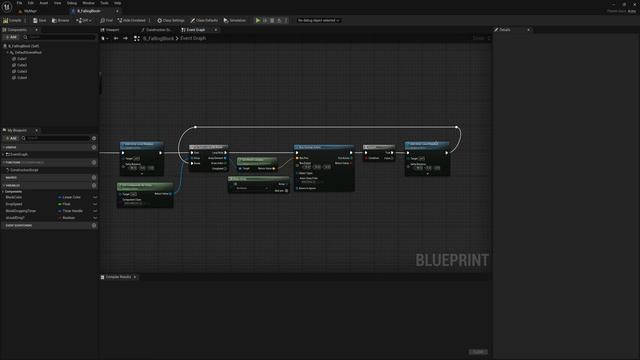Add event dispatcher with plus icon
The image size is (640, 360).
click(x=94, y=225)
